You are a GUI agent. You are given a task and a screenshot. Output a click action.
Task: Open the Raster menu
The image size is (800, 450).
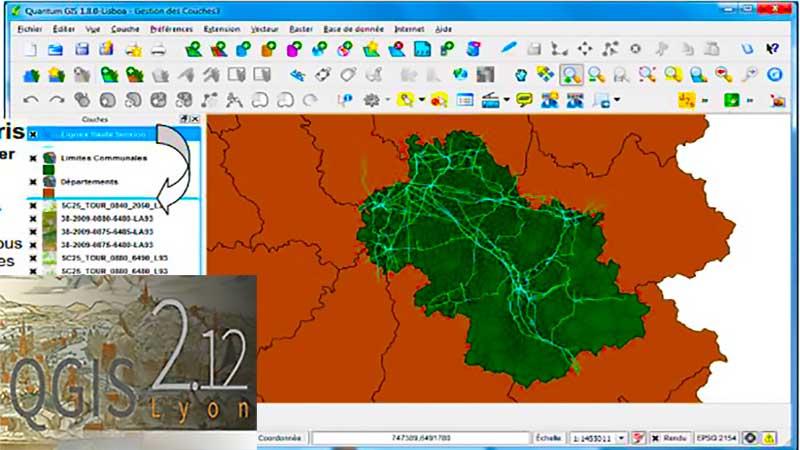(x=301, y=29)
